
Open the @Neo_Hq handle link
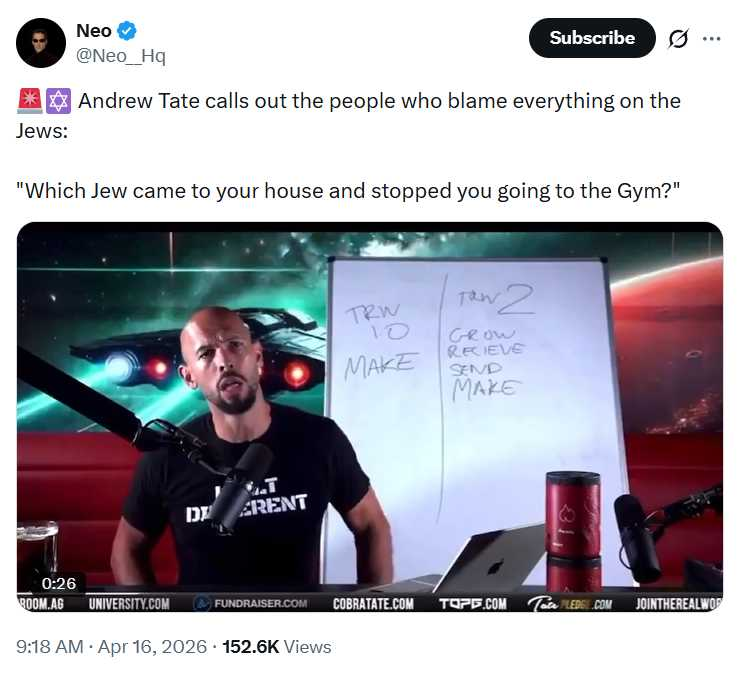tap(121, 56)
